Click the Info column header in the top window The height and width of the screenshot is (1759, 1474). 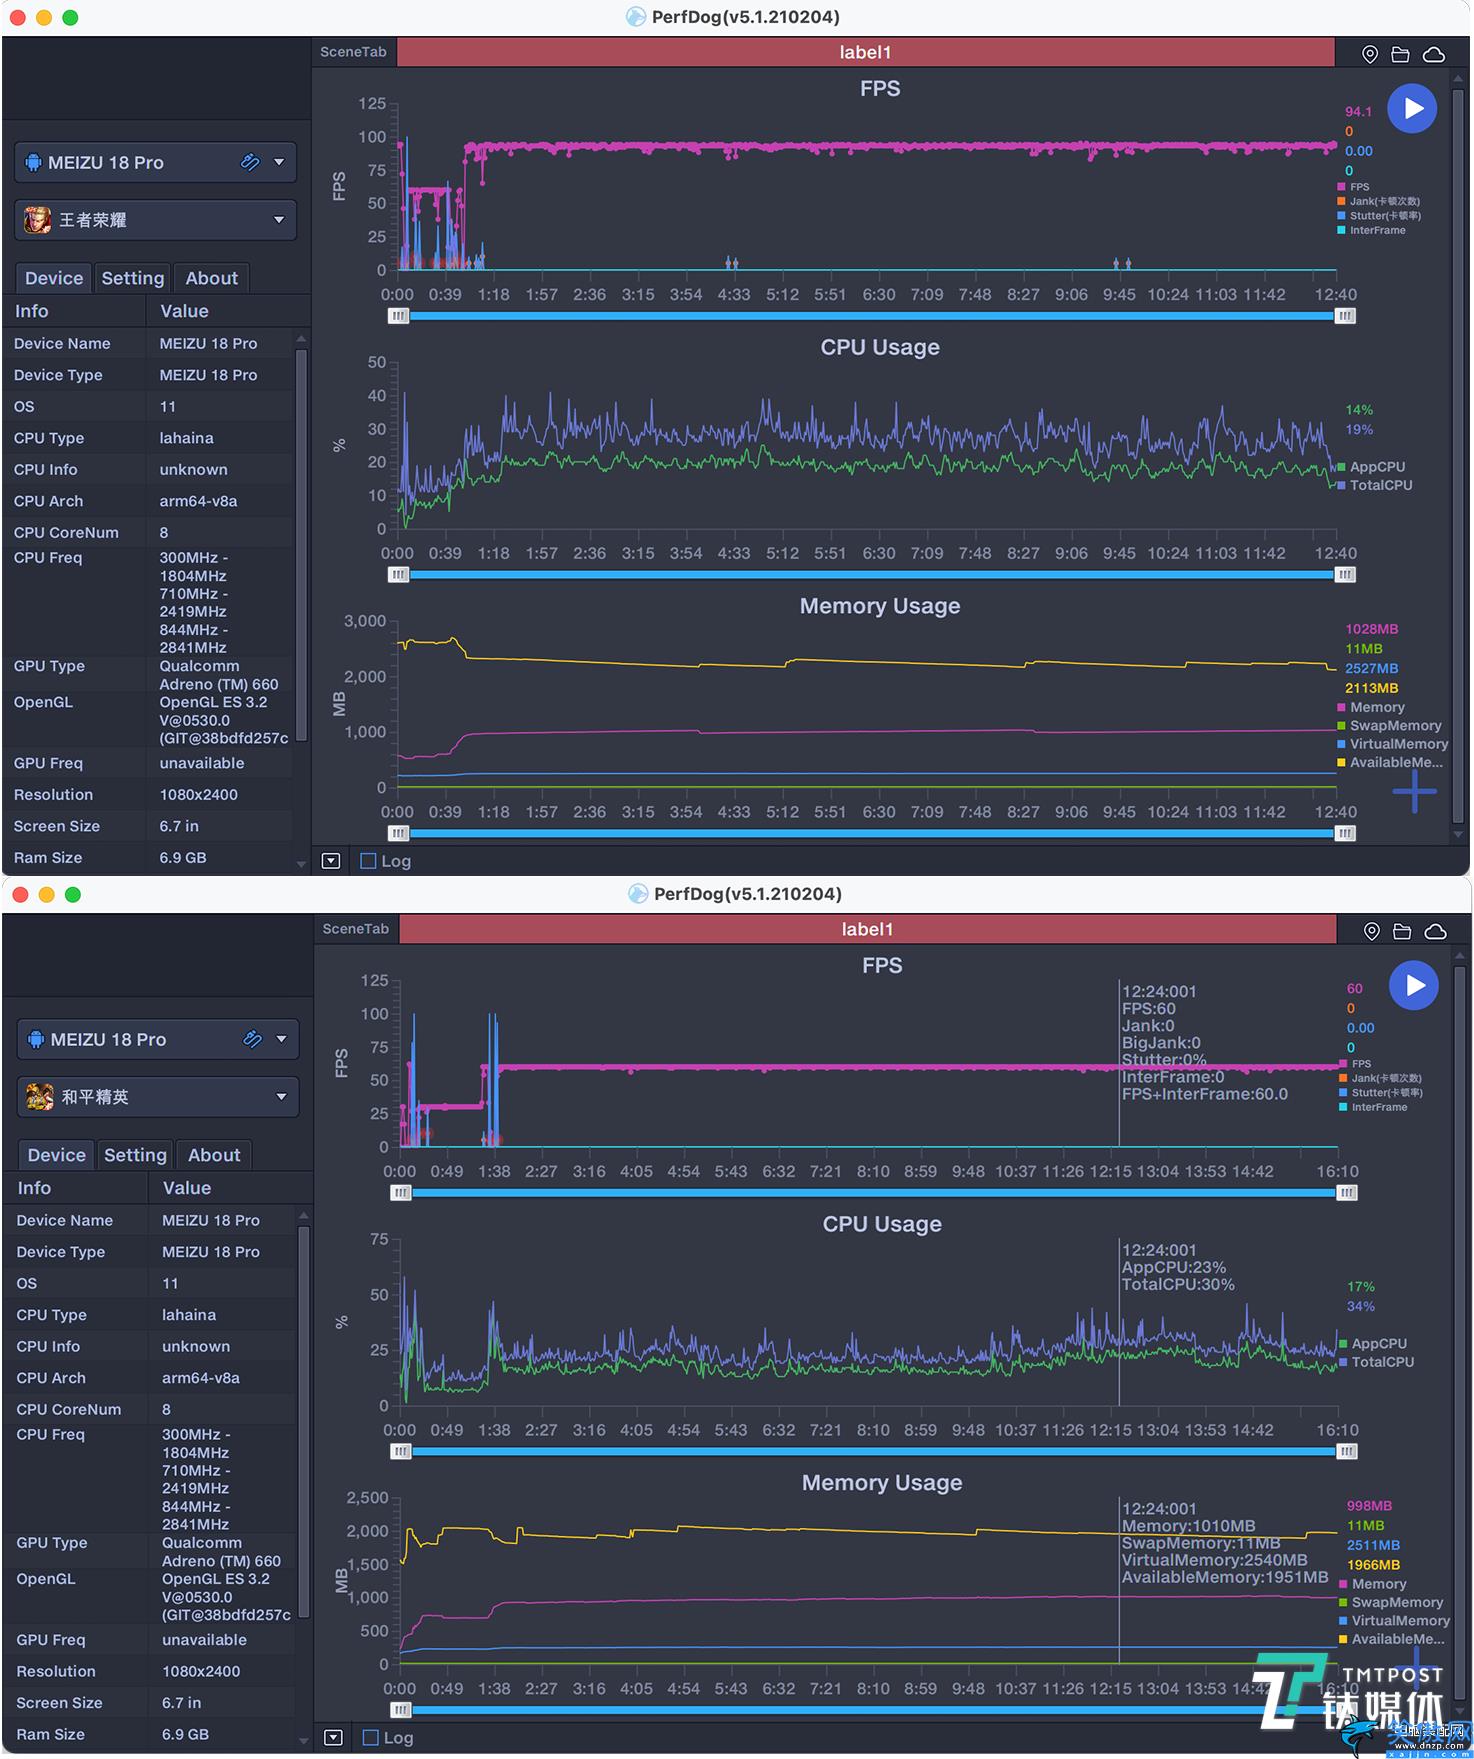point(75,311)
